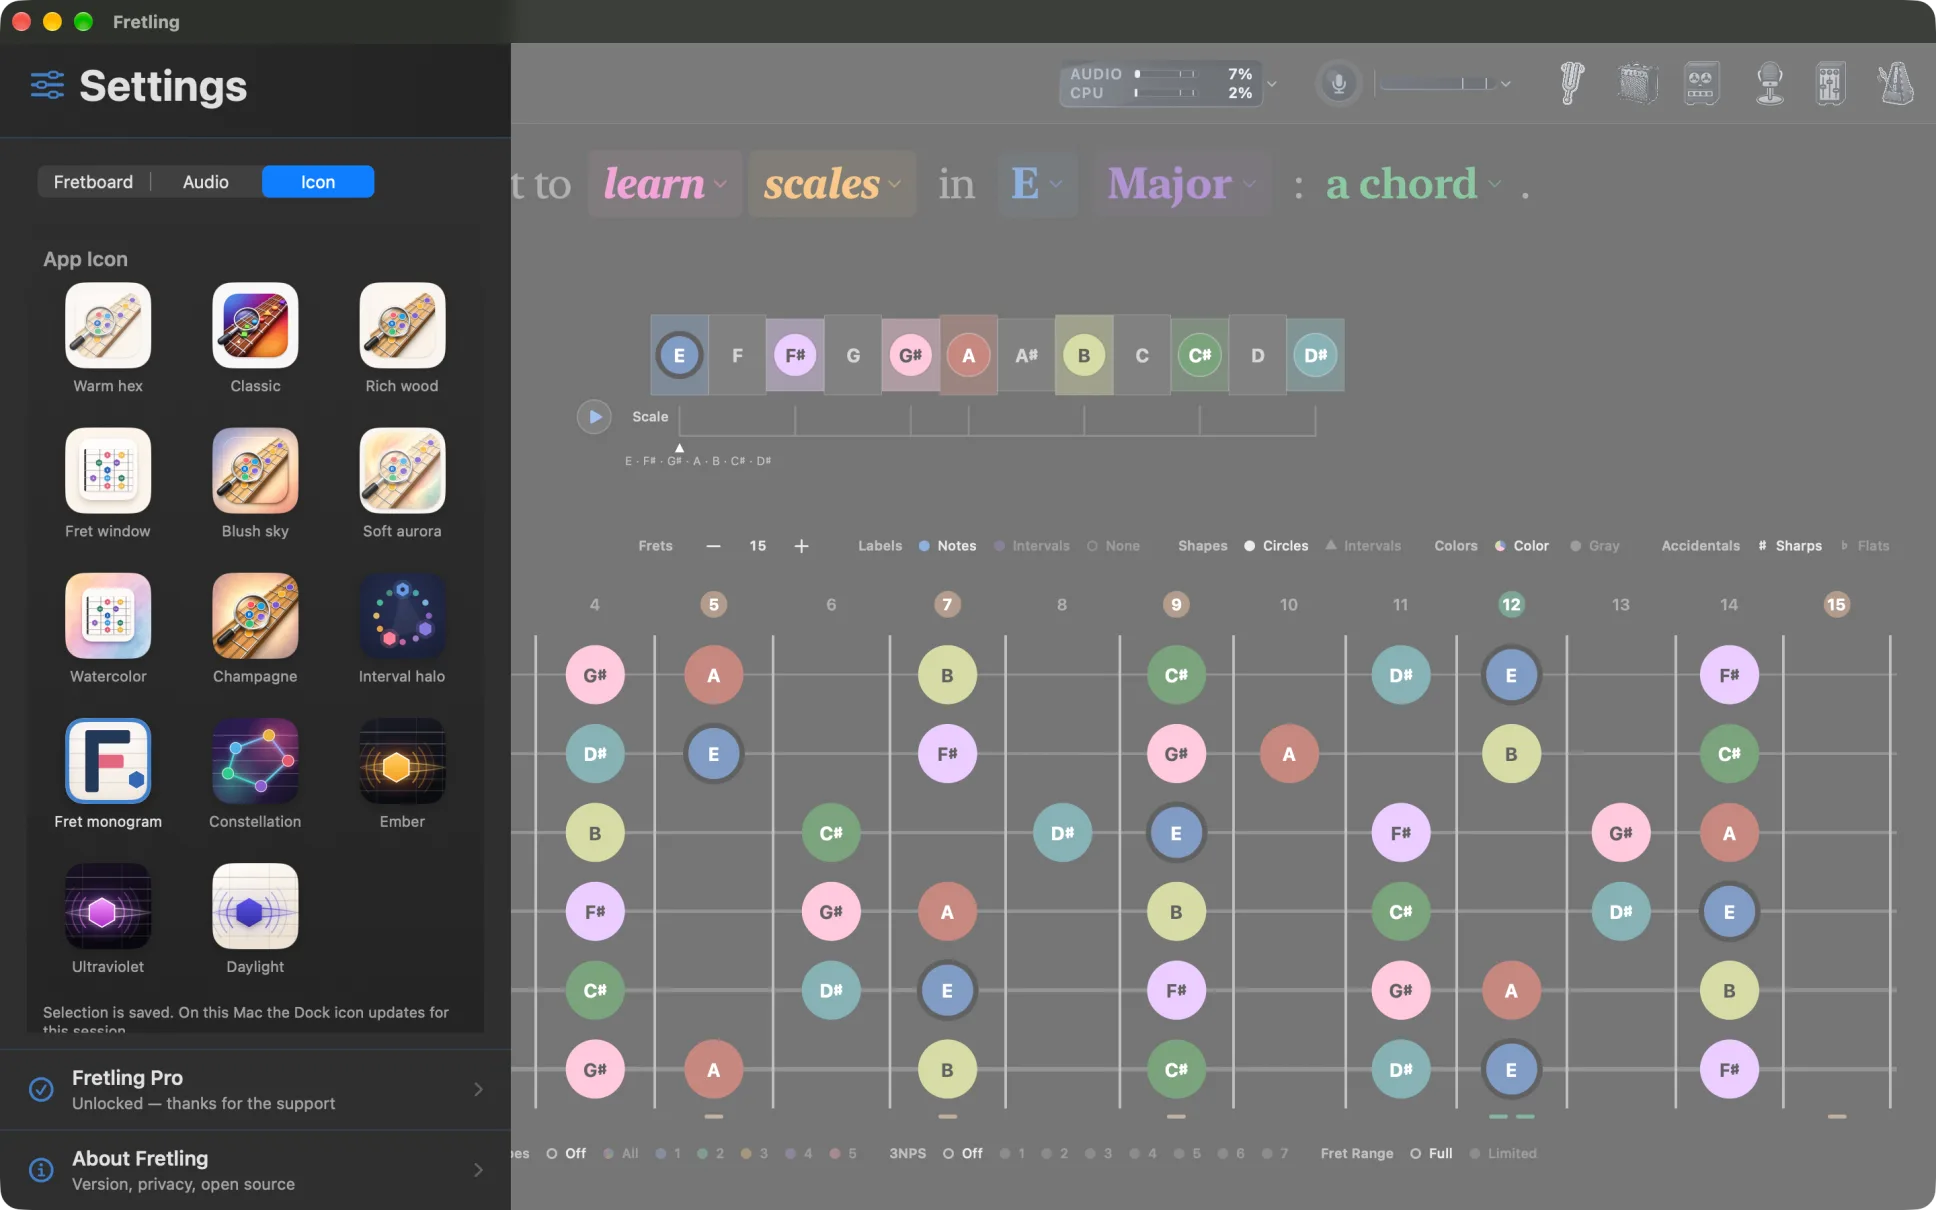The height and width of the screenshot is (1210, 1936).
Task: Set 3NPS to Off
Action: click(x=964, y=1153)
